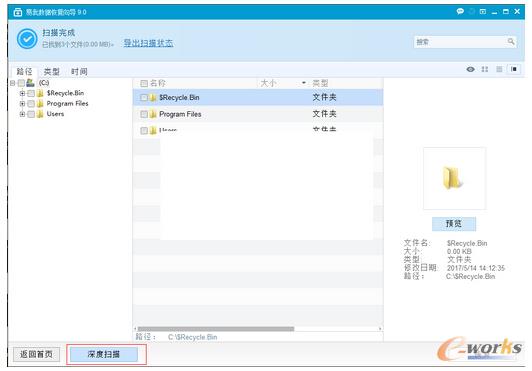Click the app logo in the title bar
The width and height of the screenshot is (532, 371).
point(18,12)
